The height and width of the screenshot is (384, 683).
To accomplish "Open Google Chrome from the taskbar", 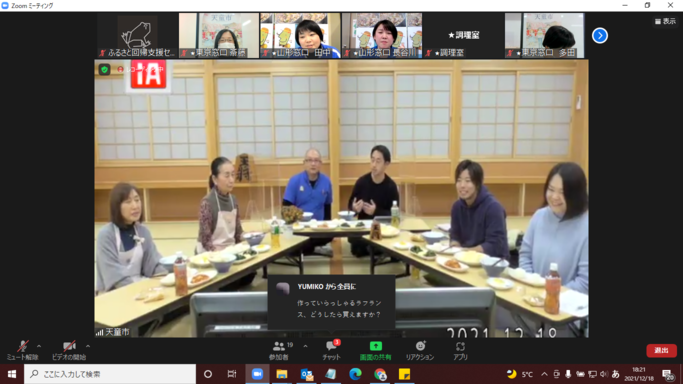I will click(x=380, y=374).
